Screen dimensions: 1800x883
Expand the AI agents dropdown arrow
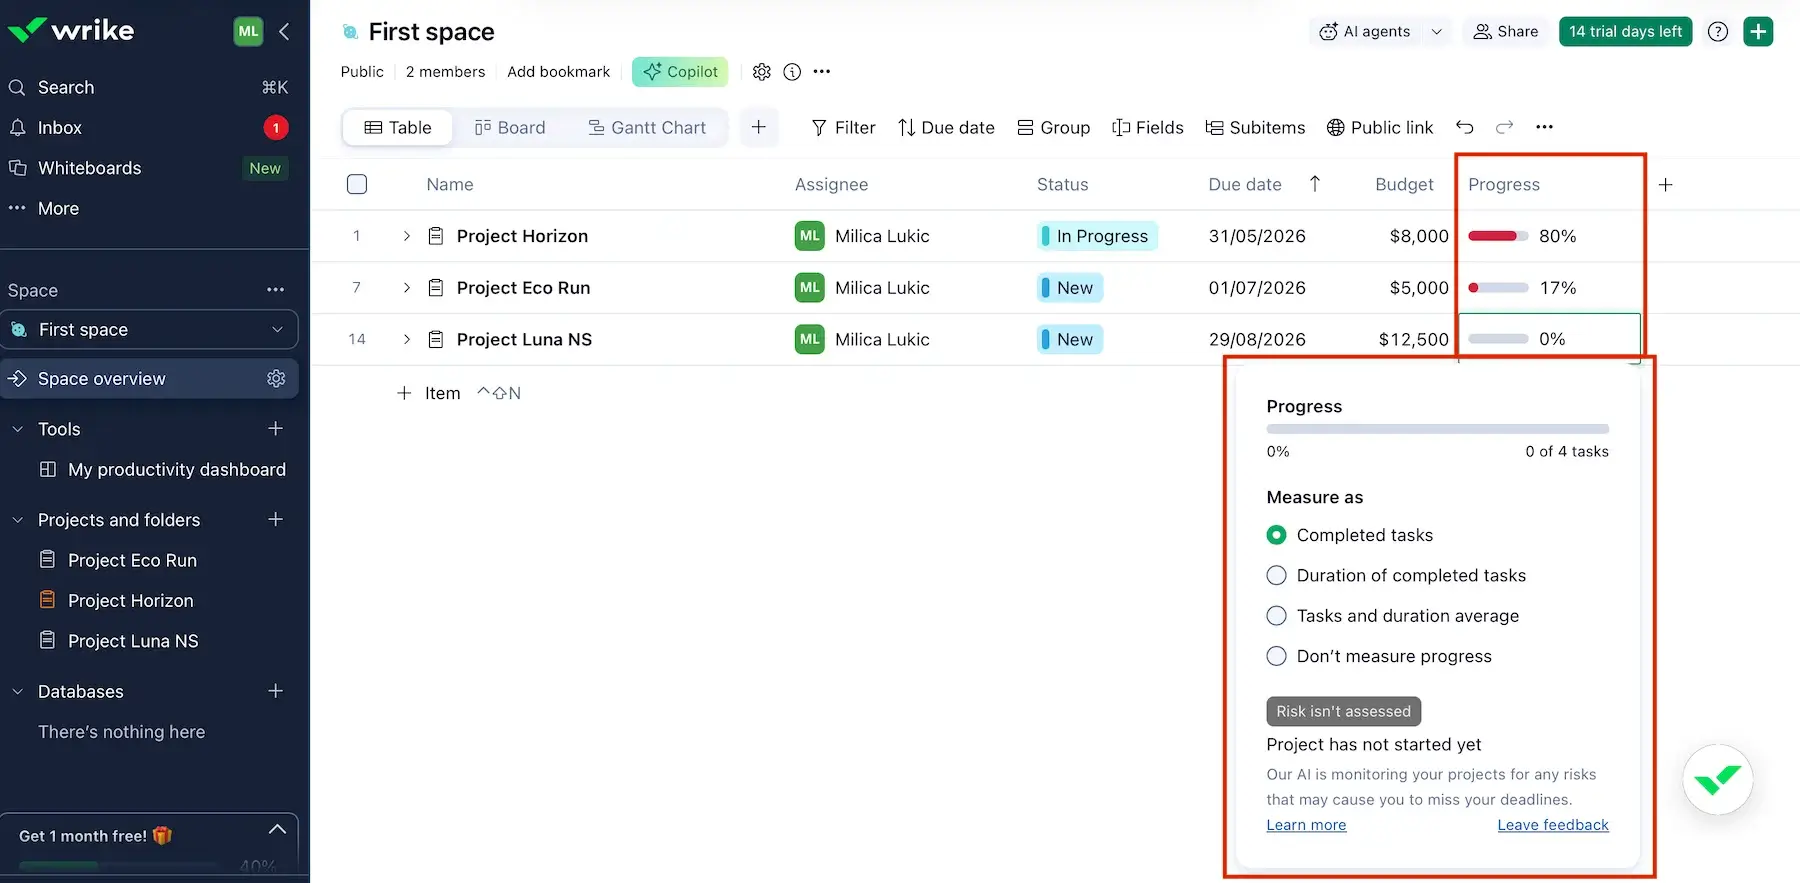(x=1437, y=32)
